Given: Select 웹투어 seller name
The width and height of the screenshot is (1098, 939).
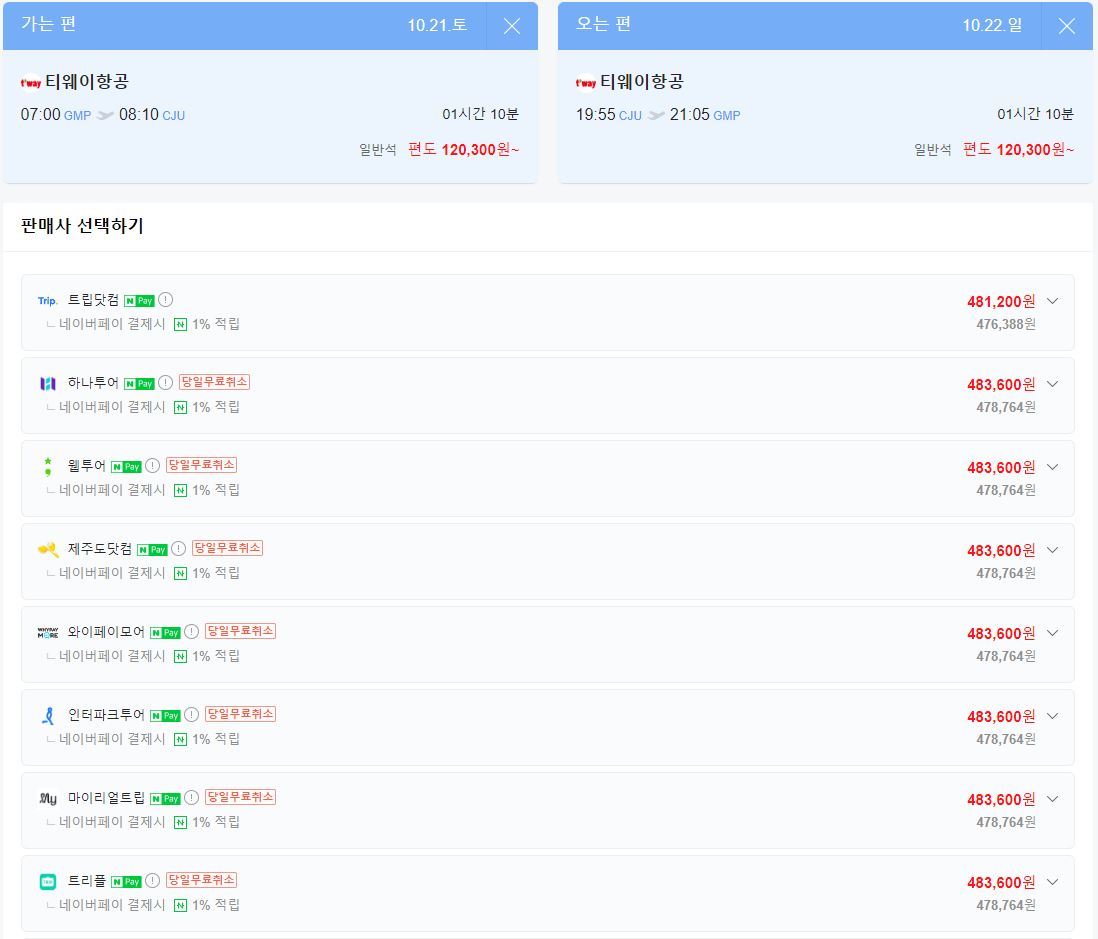Looking at the screenshot, I should coord(87,466).
